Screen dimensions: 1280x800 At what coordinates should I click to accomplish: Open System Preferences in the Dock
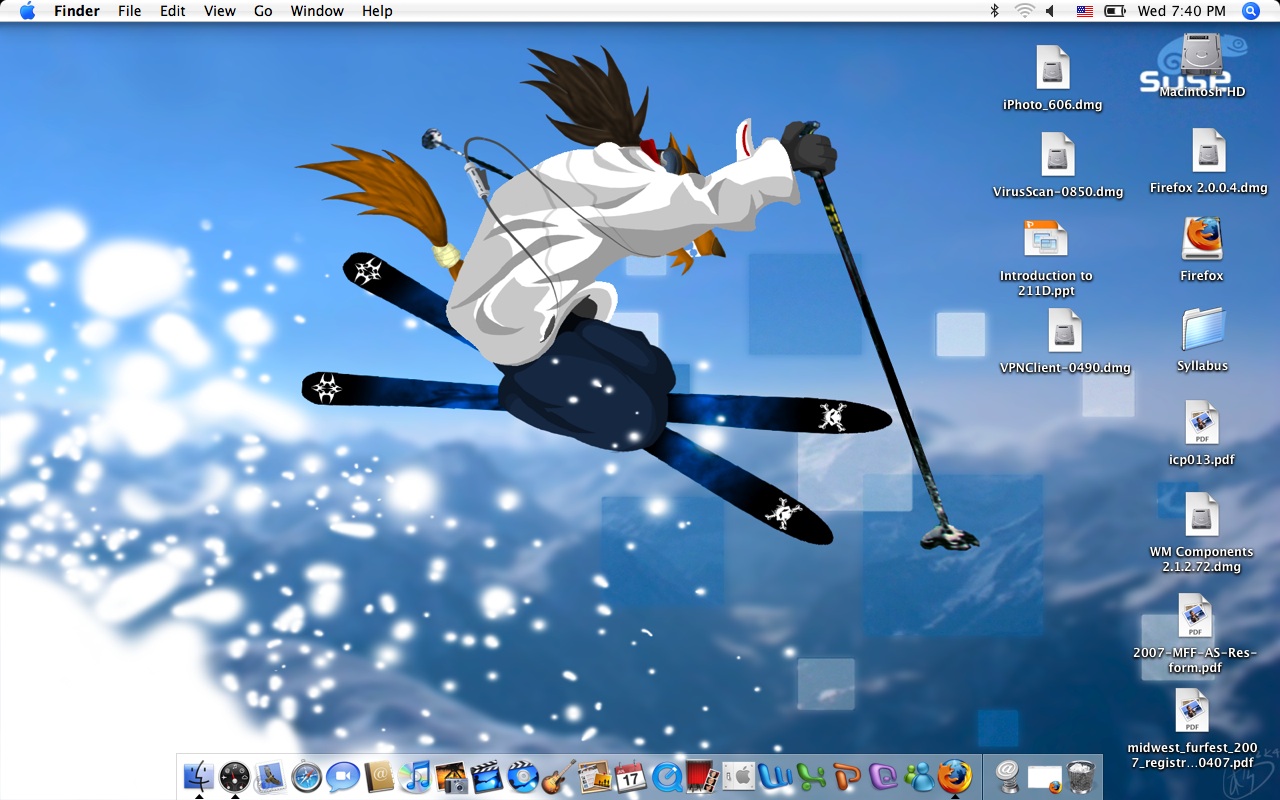[x=739, y=776]
